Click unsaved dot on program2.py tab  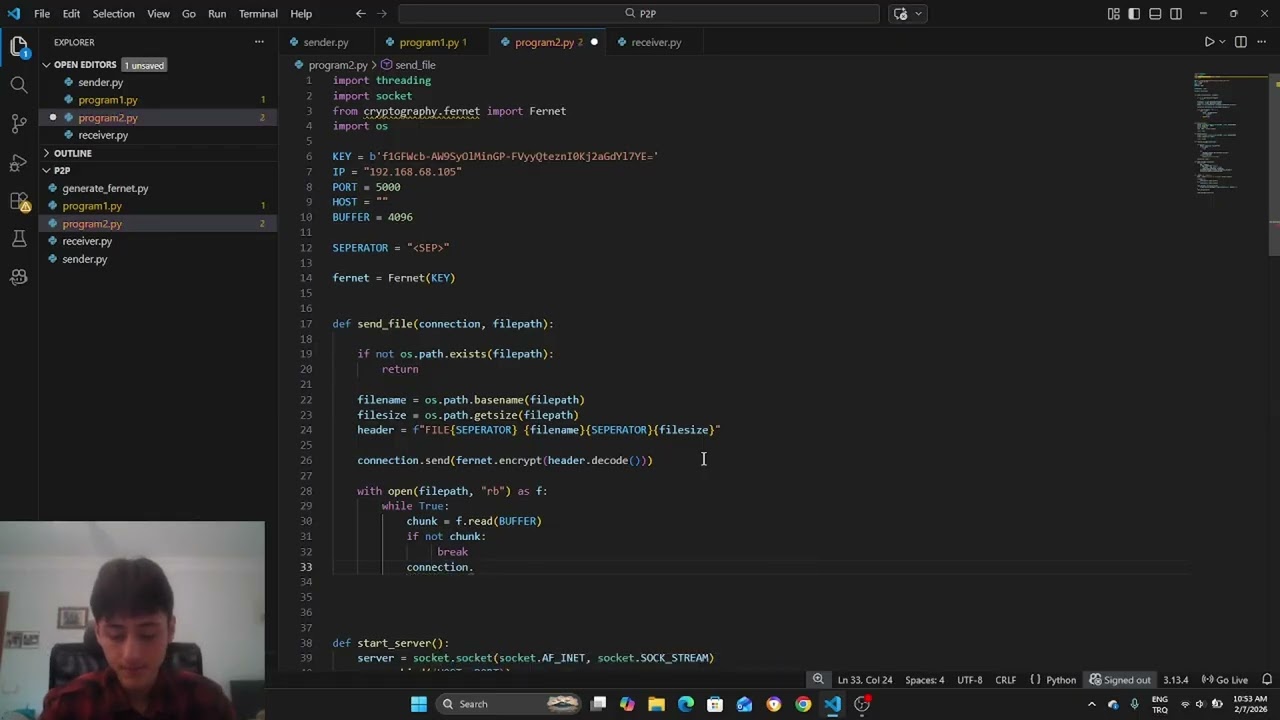pos(594,42)
